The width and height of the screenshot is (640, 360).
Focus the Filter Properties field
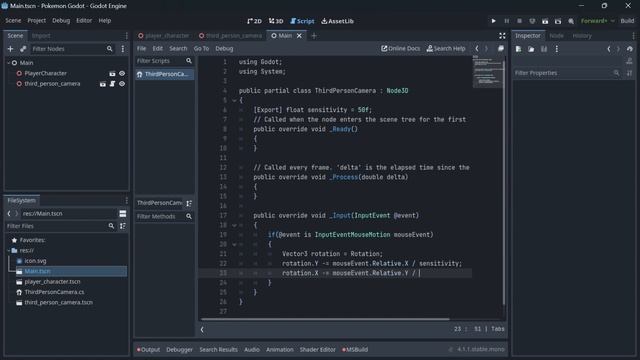click(x=567, y=73)
